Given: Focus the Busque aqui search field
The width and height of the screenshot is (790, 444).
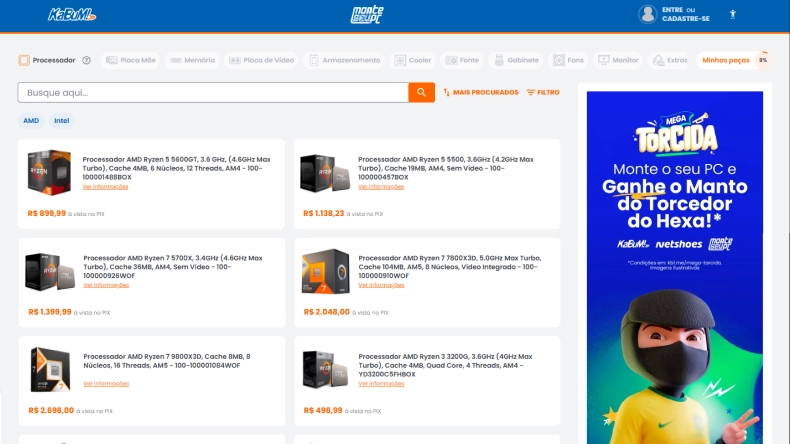Looking at the screenshot, I should (x=213, y=92).
